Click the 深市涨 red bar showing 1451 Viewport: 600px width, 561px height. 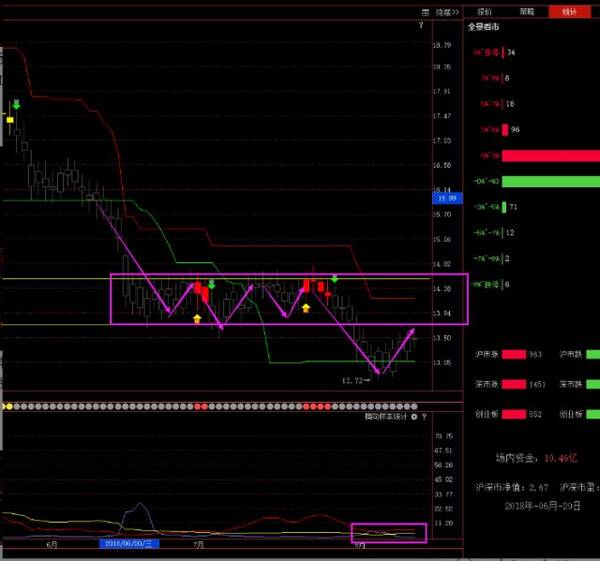(514, 384)
